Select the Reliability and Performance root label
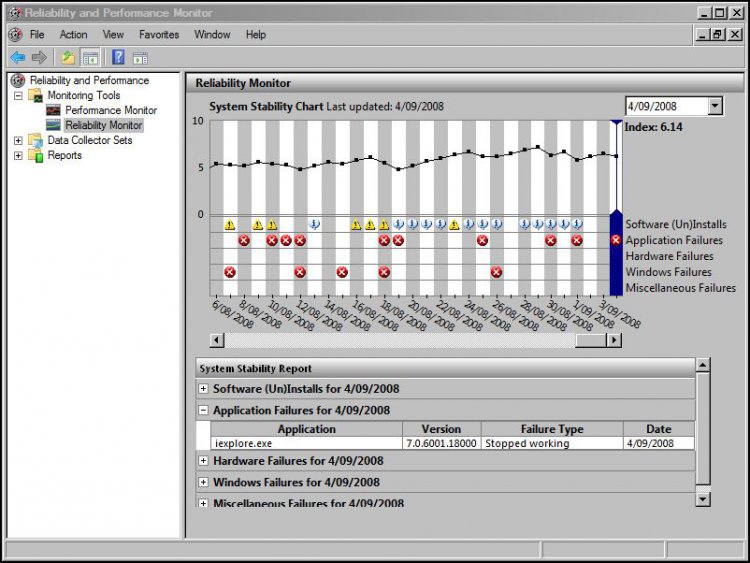 [x=89, y=80]
